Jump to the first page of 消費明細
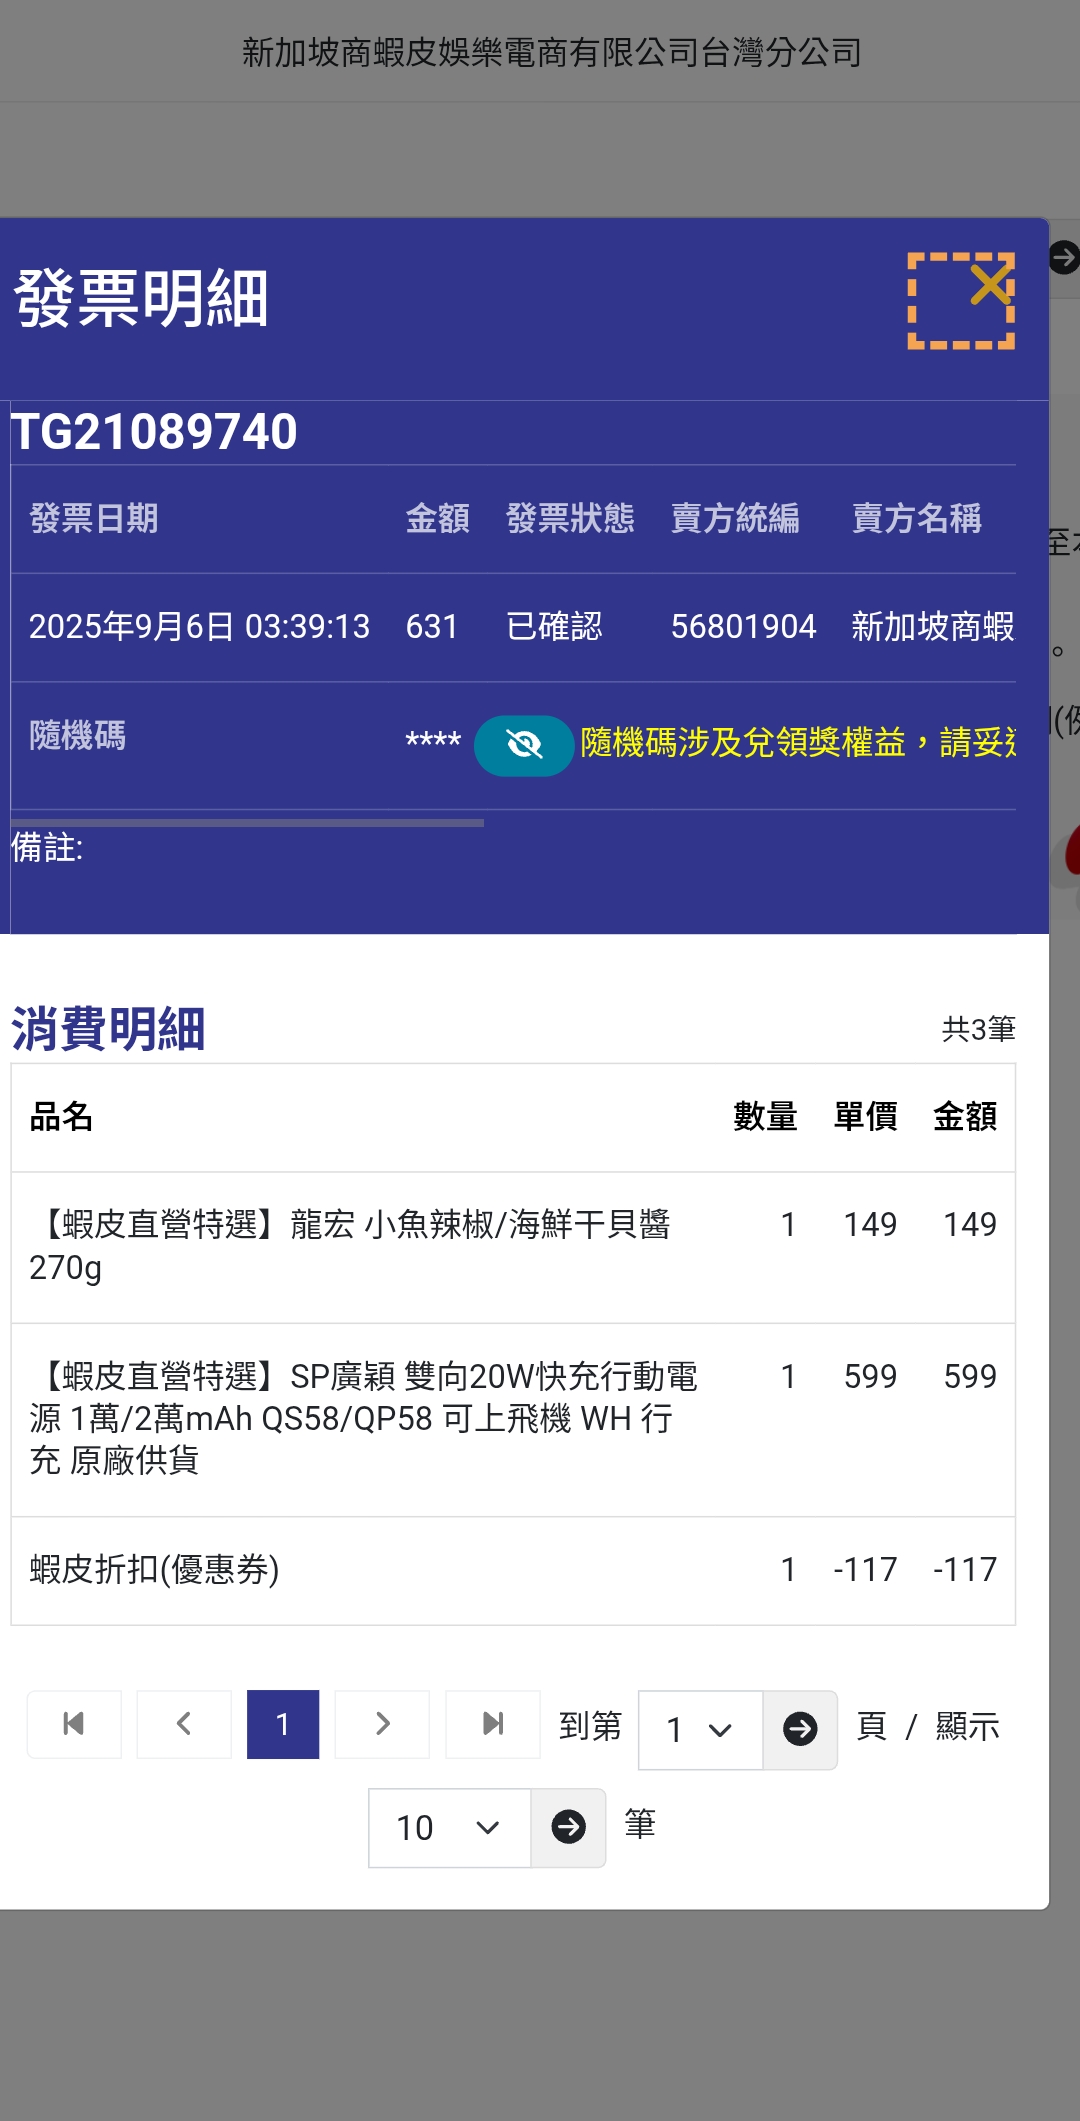1080x2121 pixels. pyautogui.click(x=74, y=1724)
